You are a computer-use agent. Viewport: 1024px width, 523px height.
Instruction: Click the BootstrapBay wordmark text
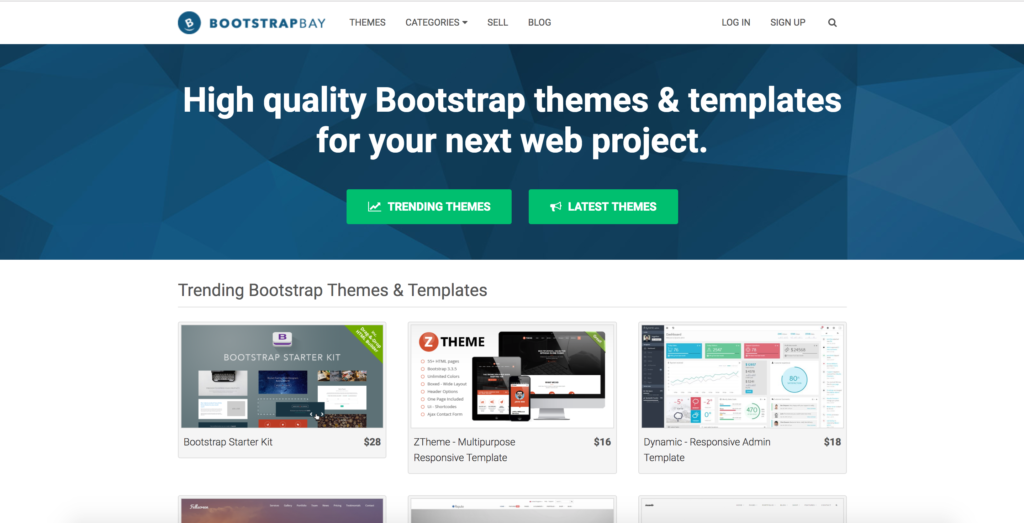click(267, 22)
